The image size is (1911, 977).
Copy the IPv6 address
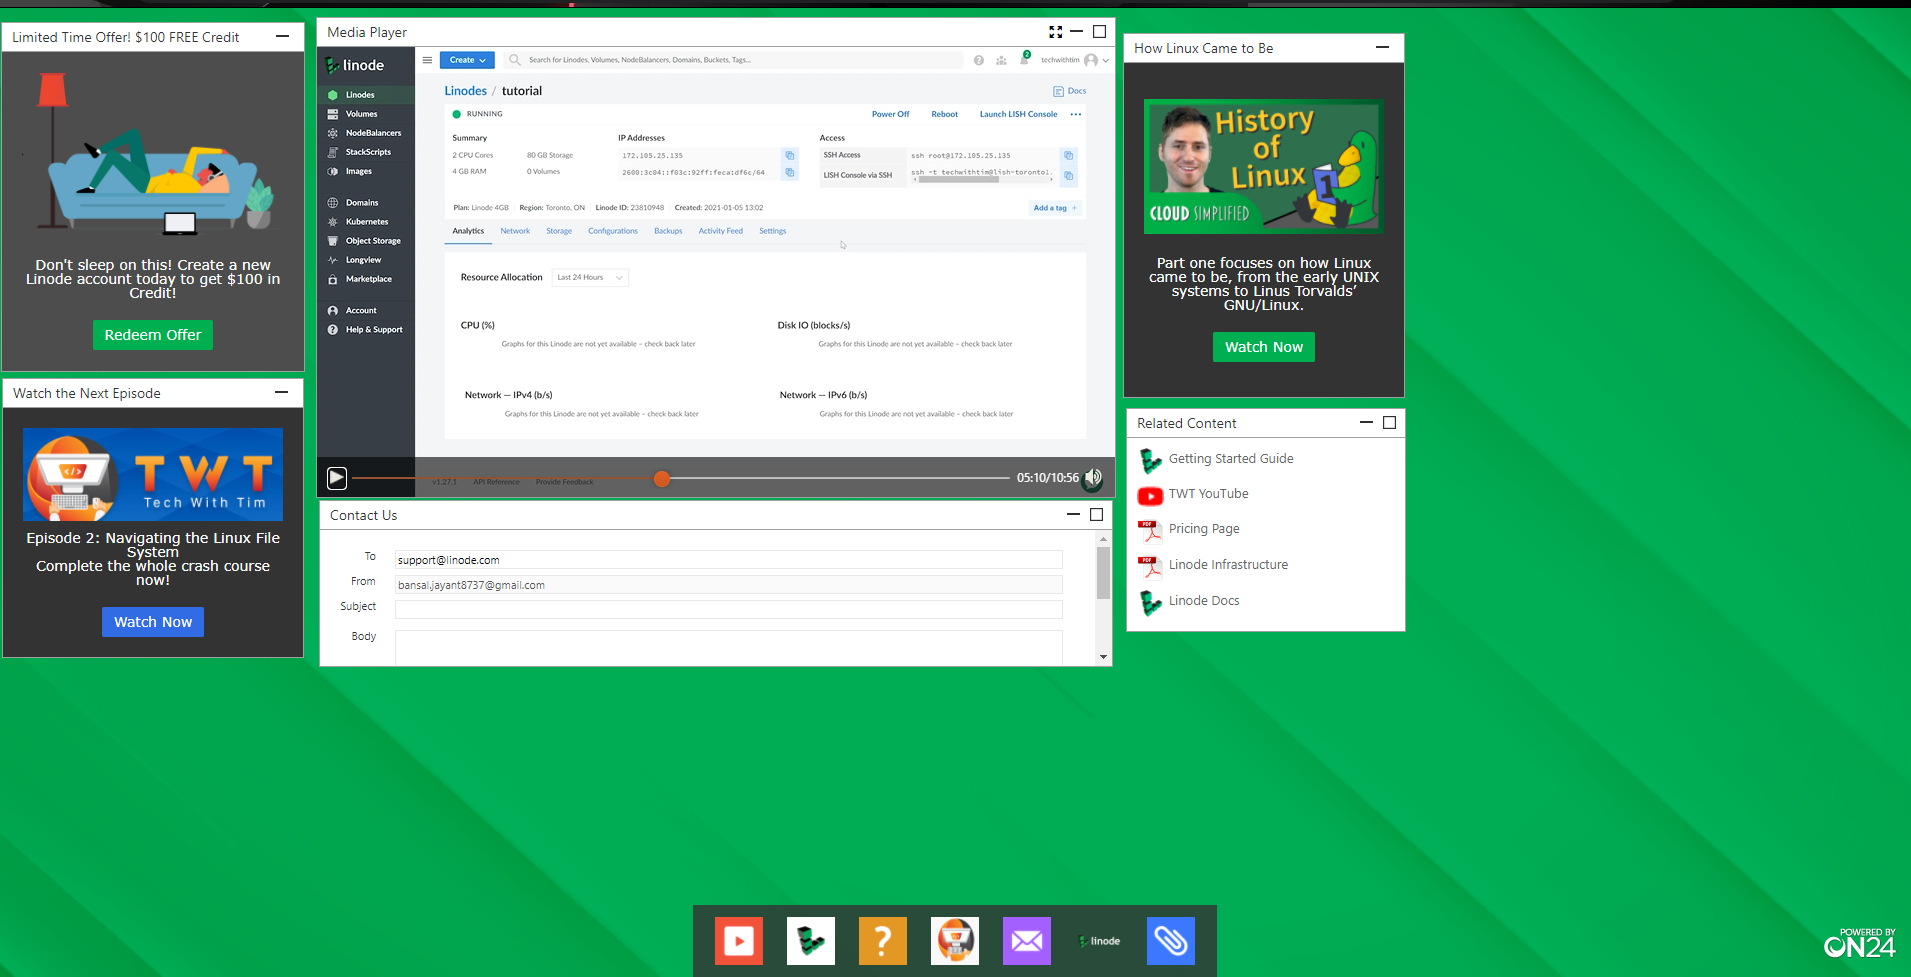click(x=790, y=172)
